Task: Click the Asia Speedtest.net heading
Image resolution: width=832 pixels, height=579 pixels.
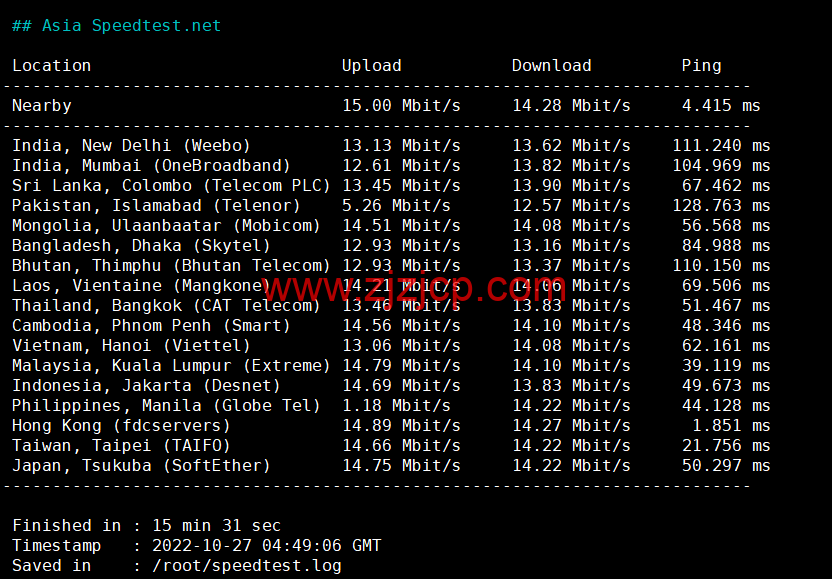Action: (x=131, y=26)
